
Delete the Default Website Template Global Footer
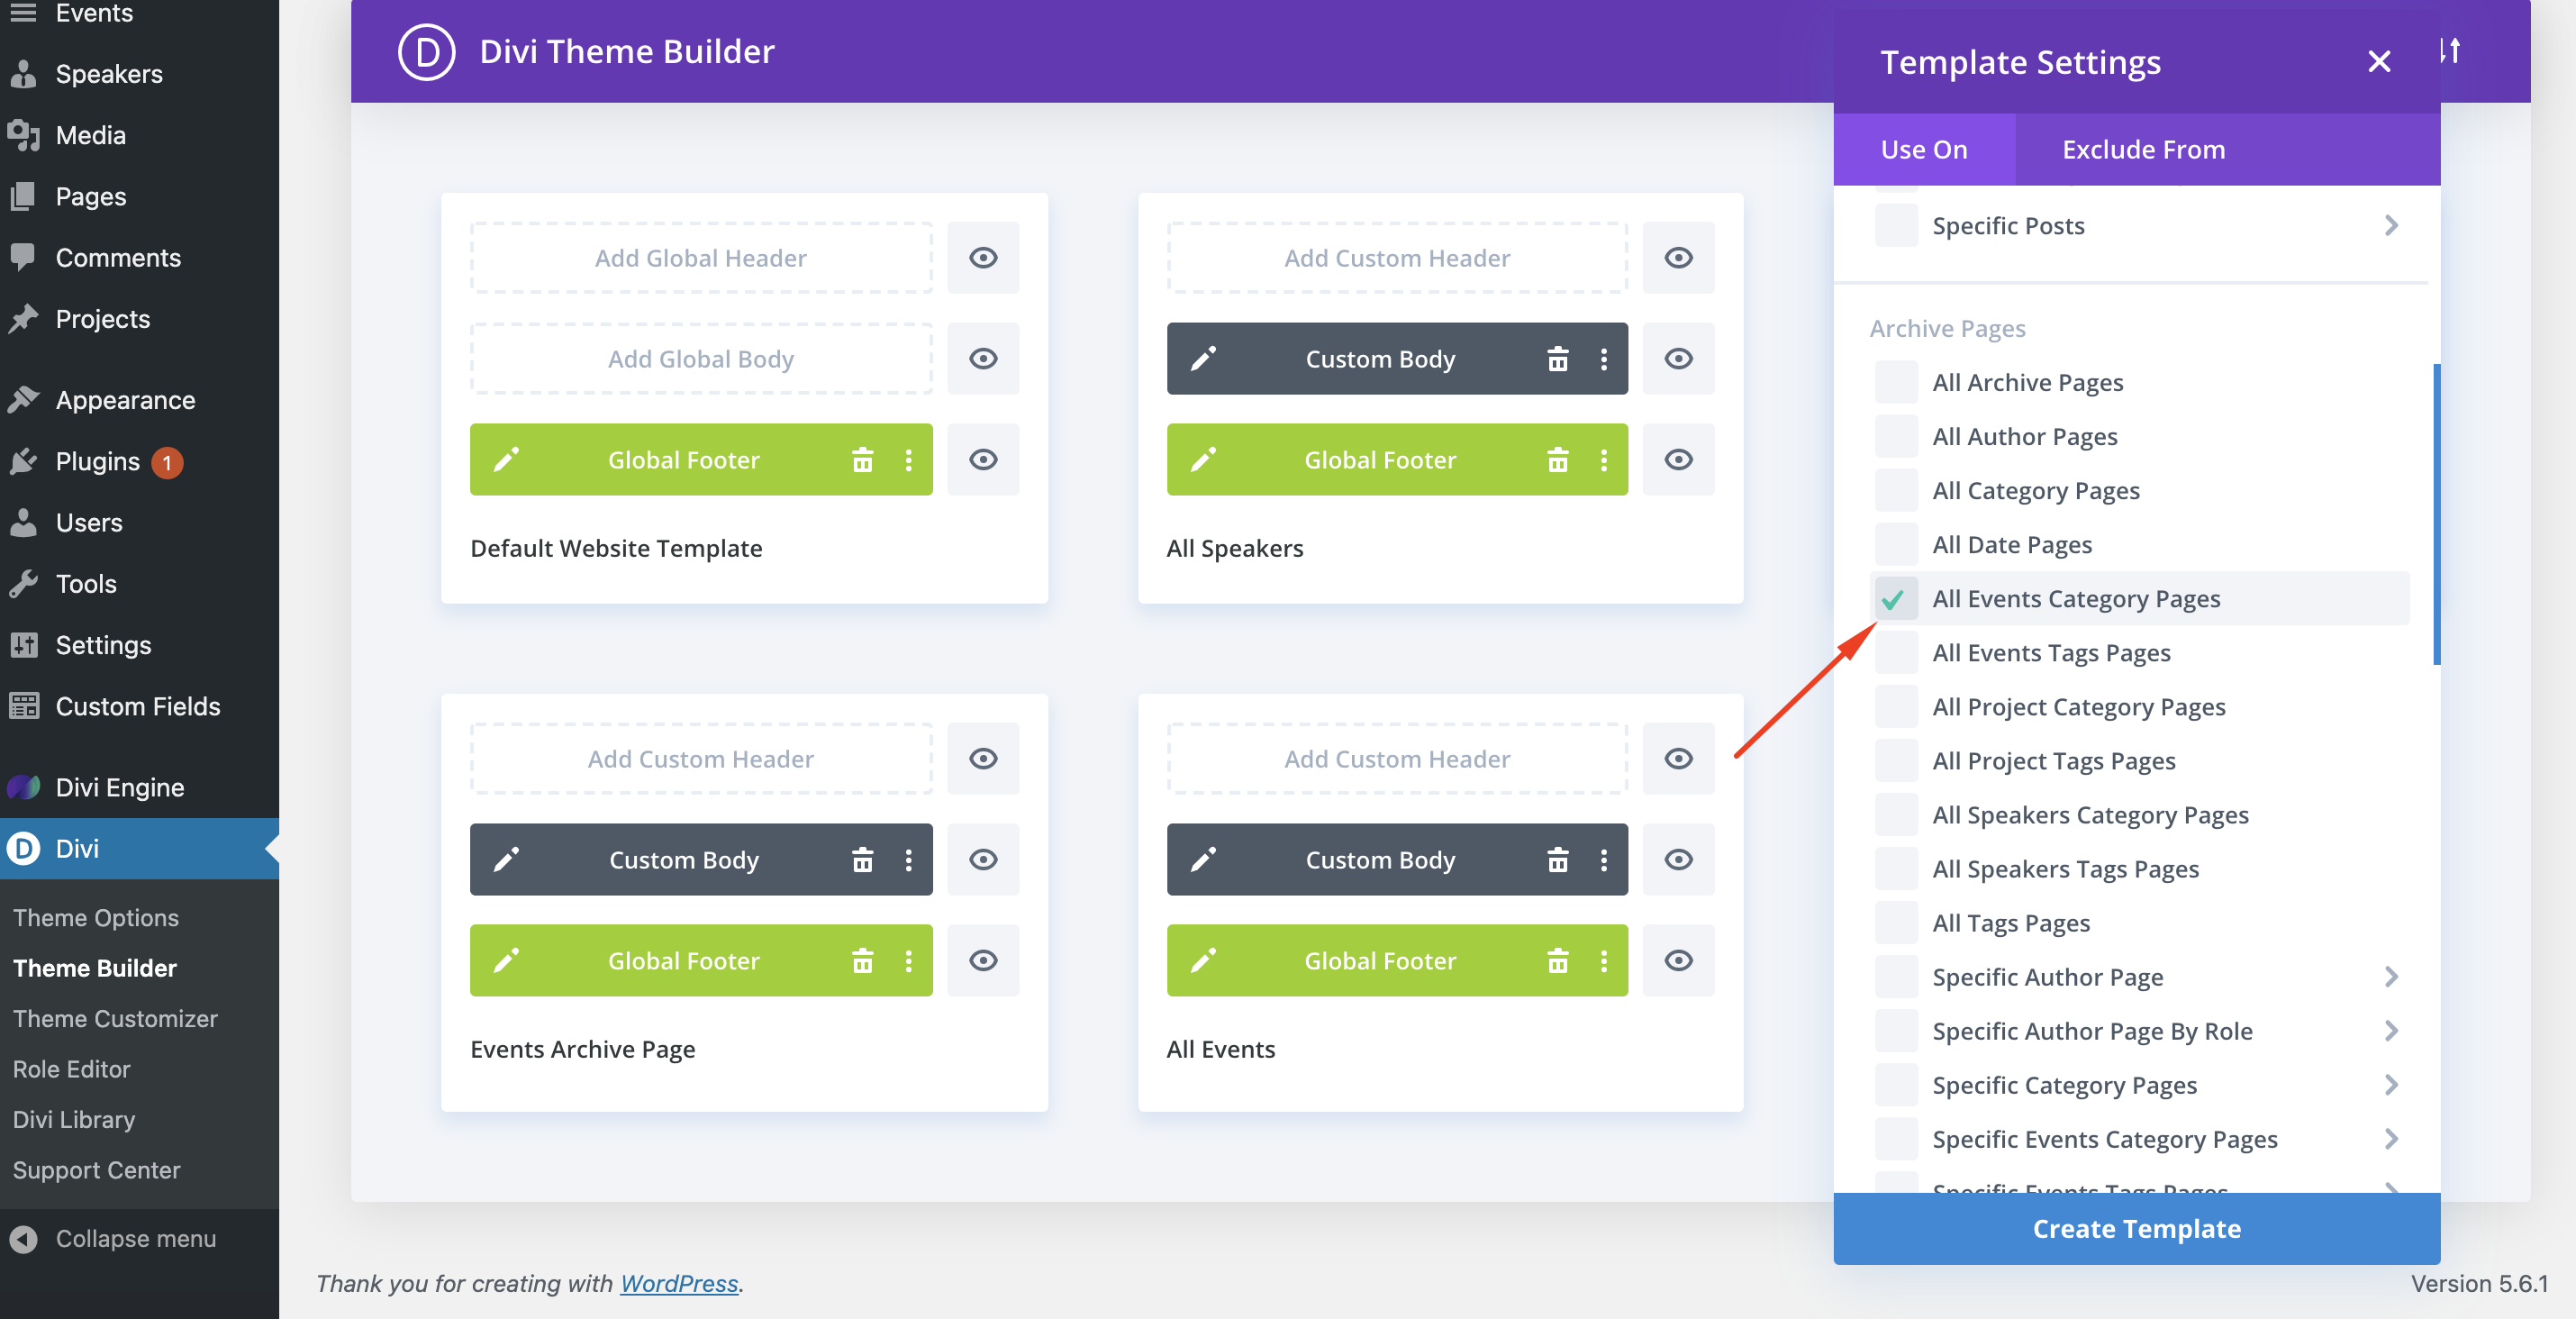(862, 460)
